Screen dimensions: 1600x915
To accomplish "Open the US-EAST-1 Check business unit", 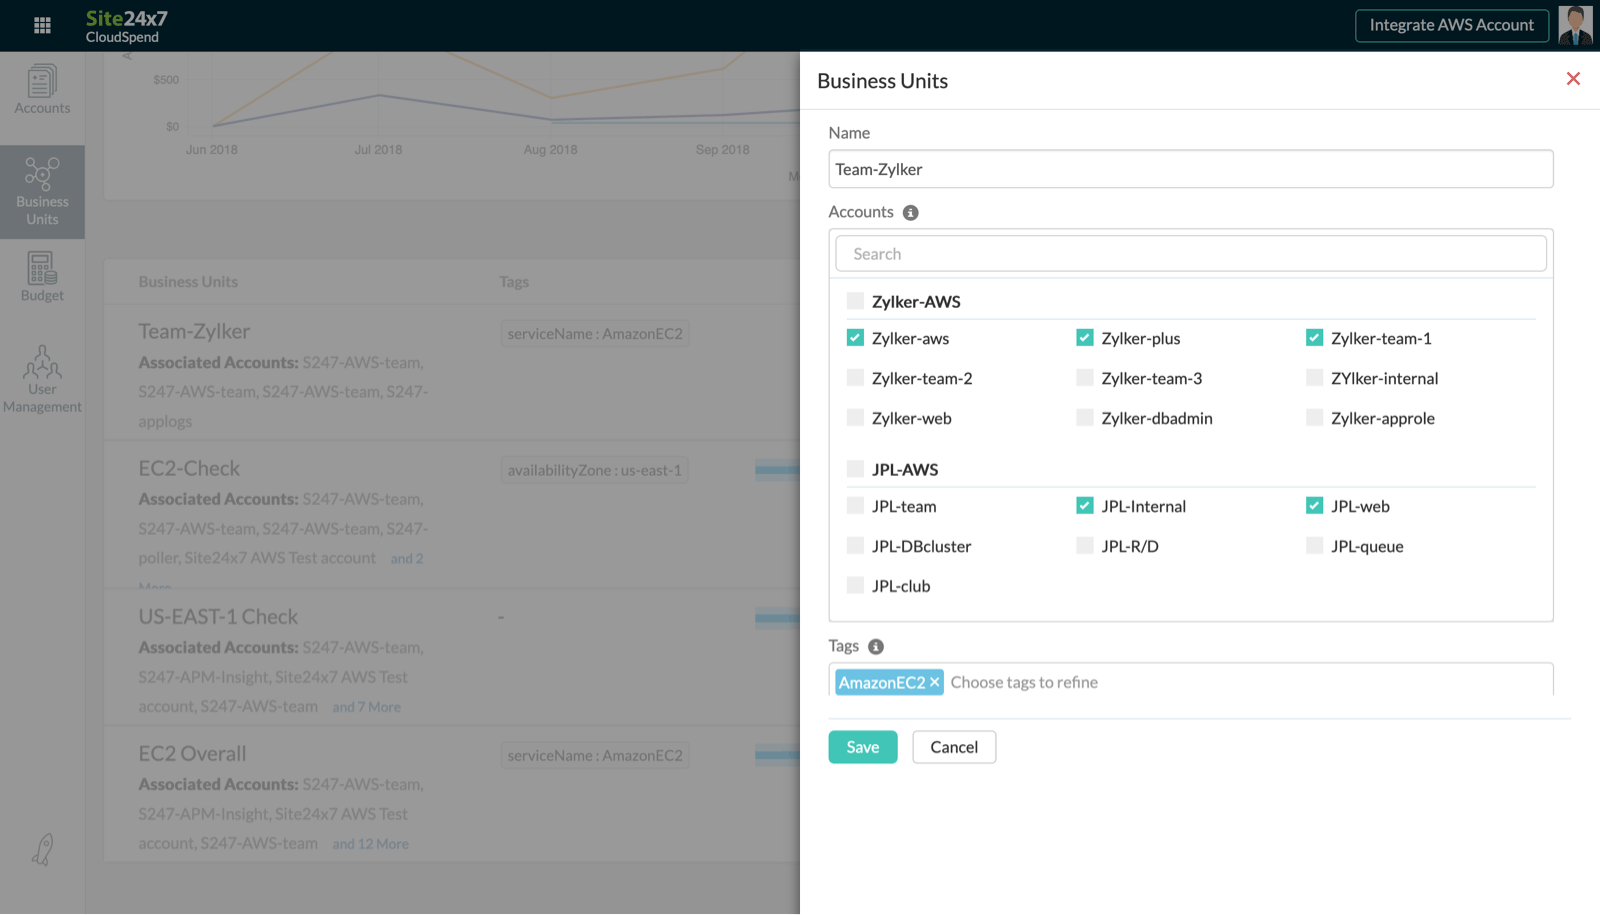I will (x=218, y=617).
